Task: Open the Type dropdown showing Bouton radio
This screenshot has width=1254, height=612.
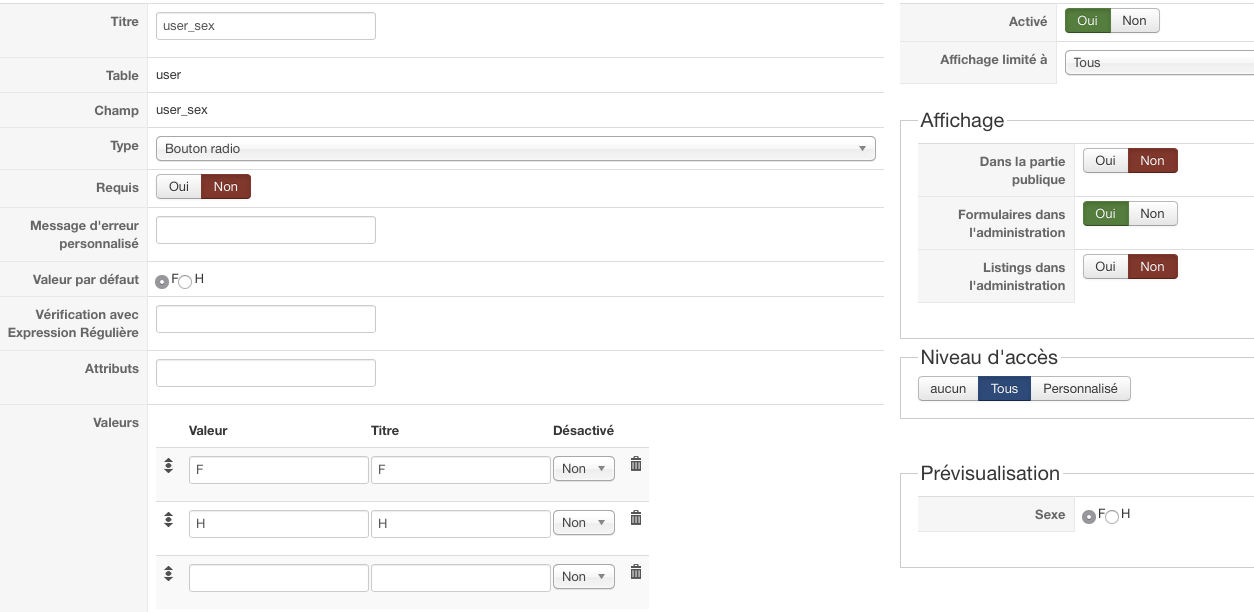Action: pos(515,149)
